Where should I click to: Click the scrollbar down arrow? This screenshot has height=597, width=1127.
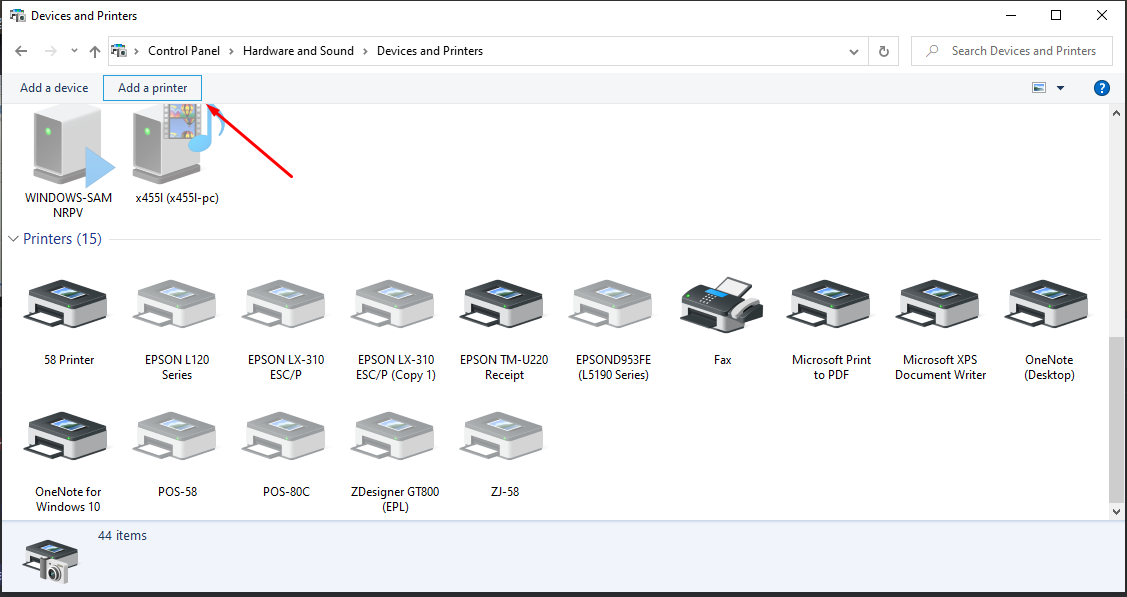click(x=1116, y=512)
